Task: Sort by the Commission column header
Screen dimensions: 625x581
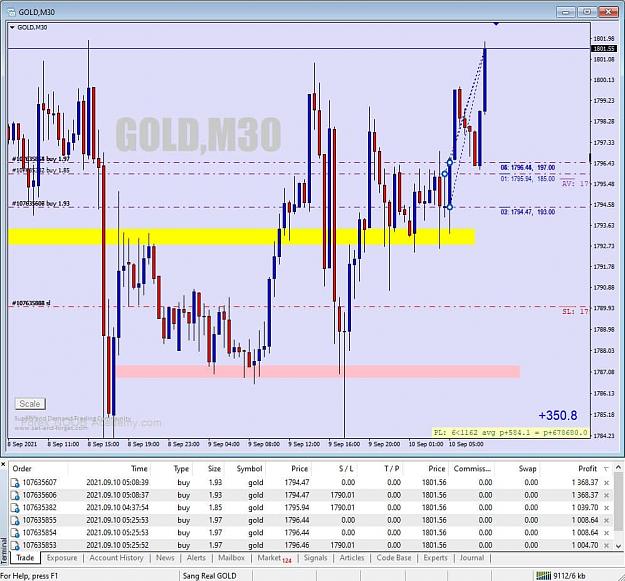Action: (x=472, y=469)
